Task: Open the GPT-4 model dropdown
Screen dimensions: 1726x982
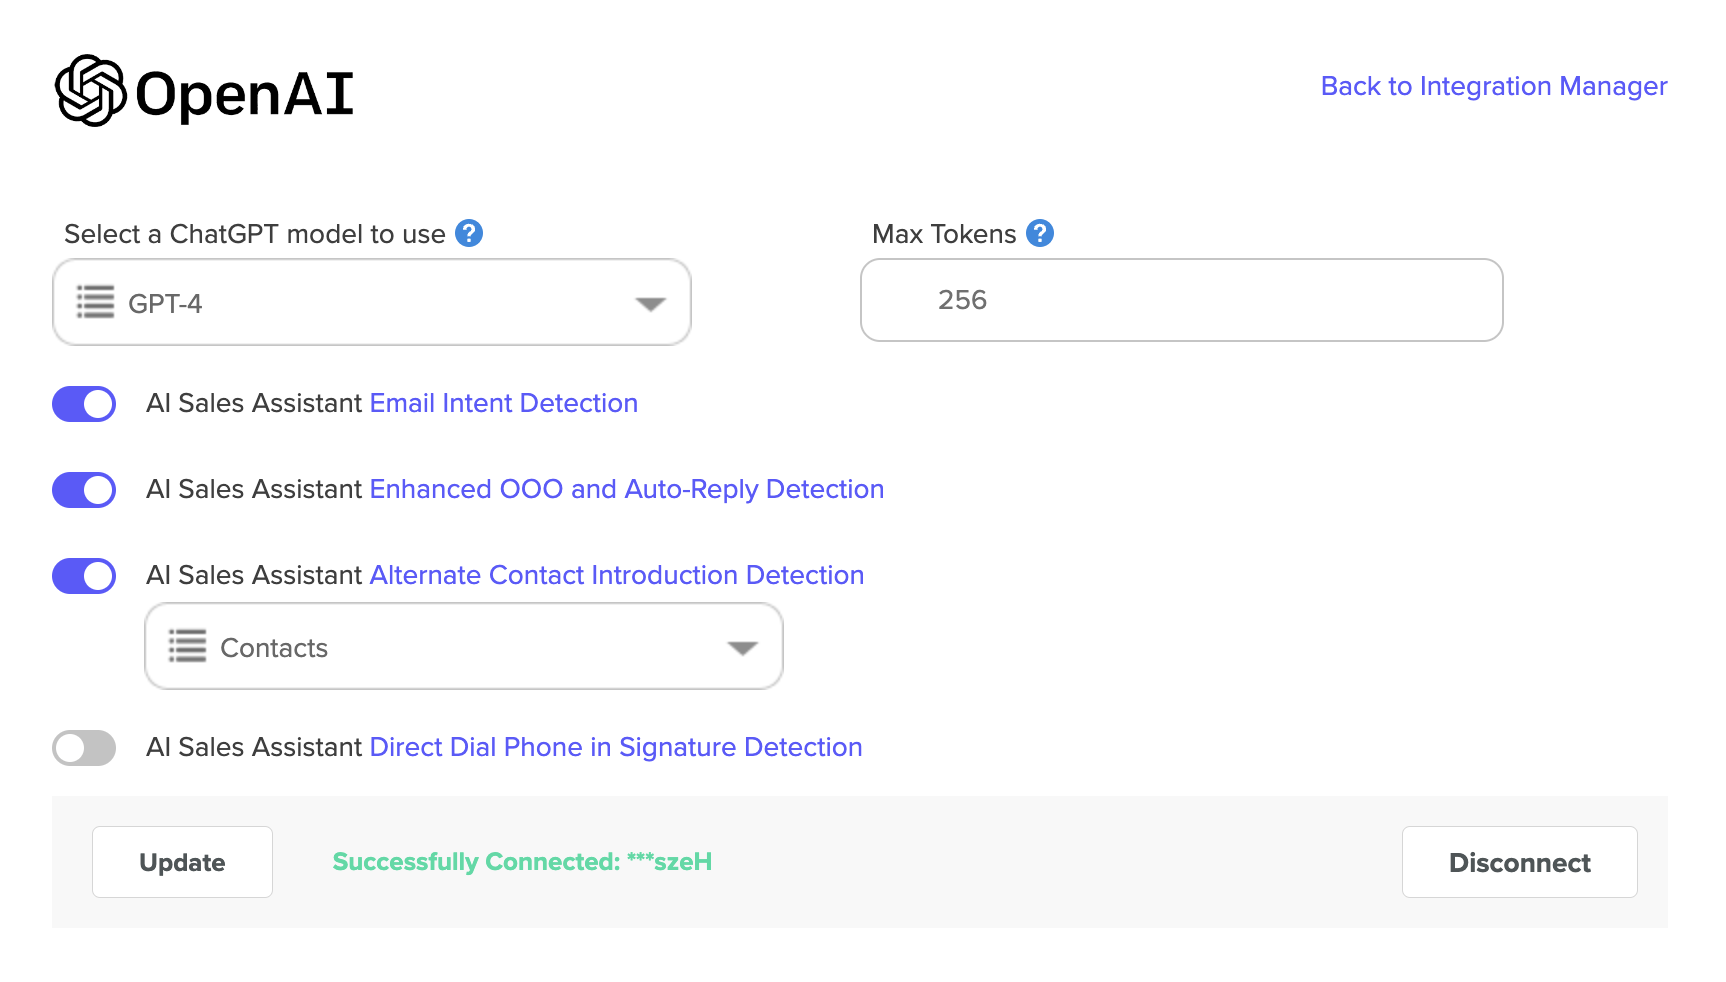Action: (x=371, y=302)
